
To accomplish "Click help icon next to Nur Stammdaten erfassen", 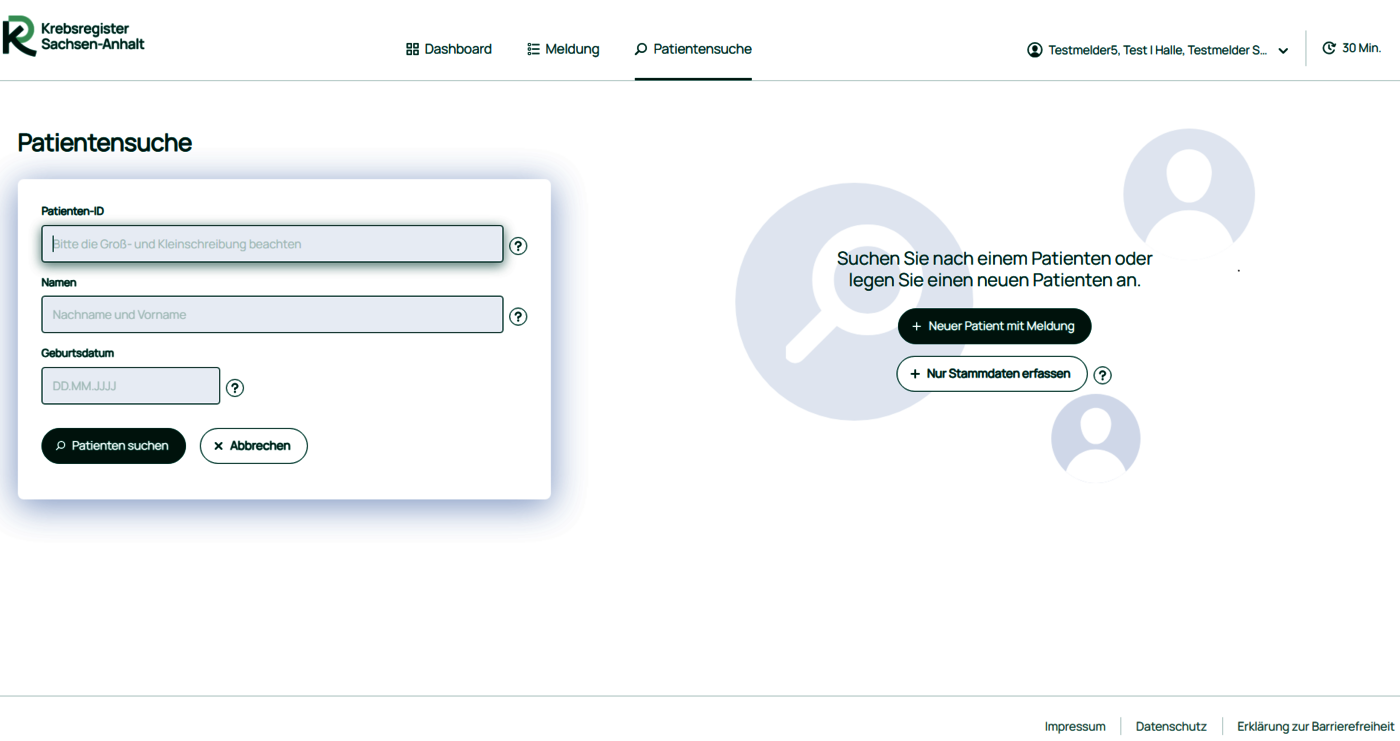I will tap(1102, 375).
